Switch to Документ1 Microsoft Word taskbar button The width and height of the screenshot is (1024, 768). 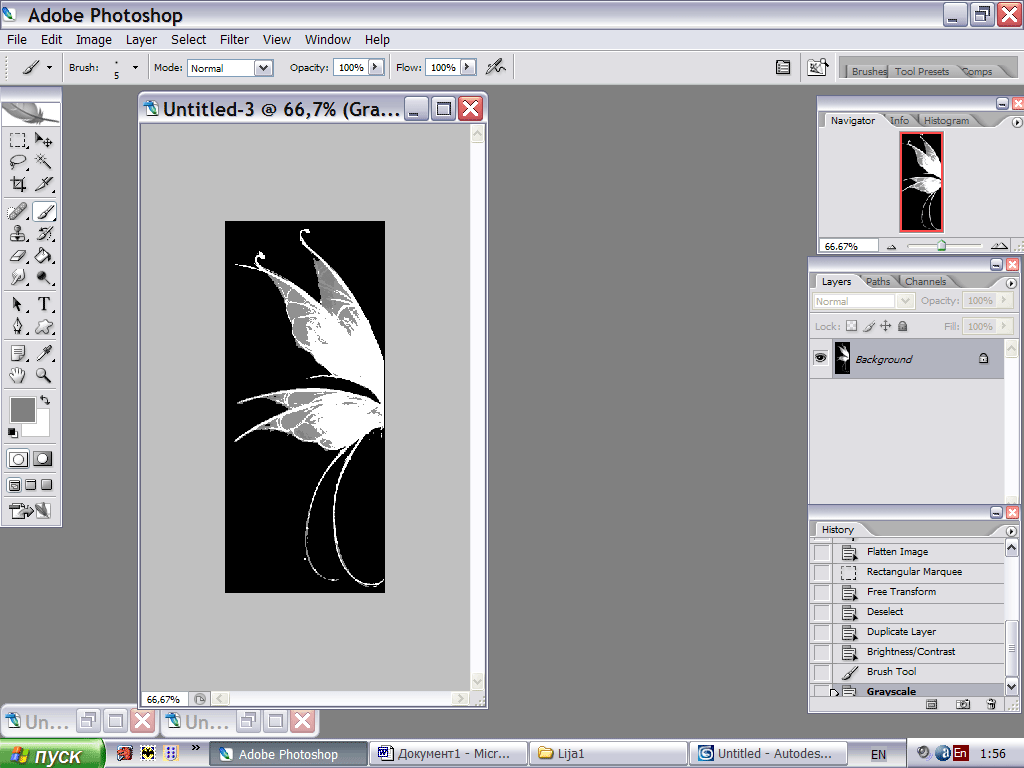pyautogui.click(x=449, y=754)
